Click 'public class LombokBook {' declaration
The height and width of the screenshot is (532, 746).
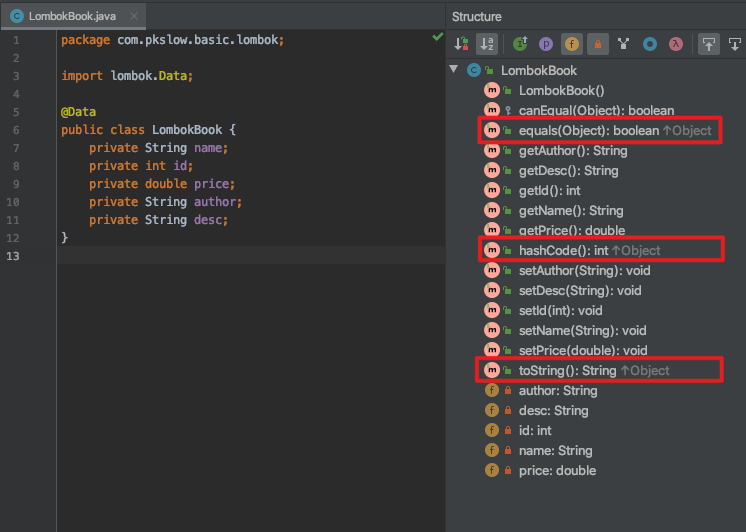[148, 130]
